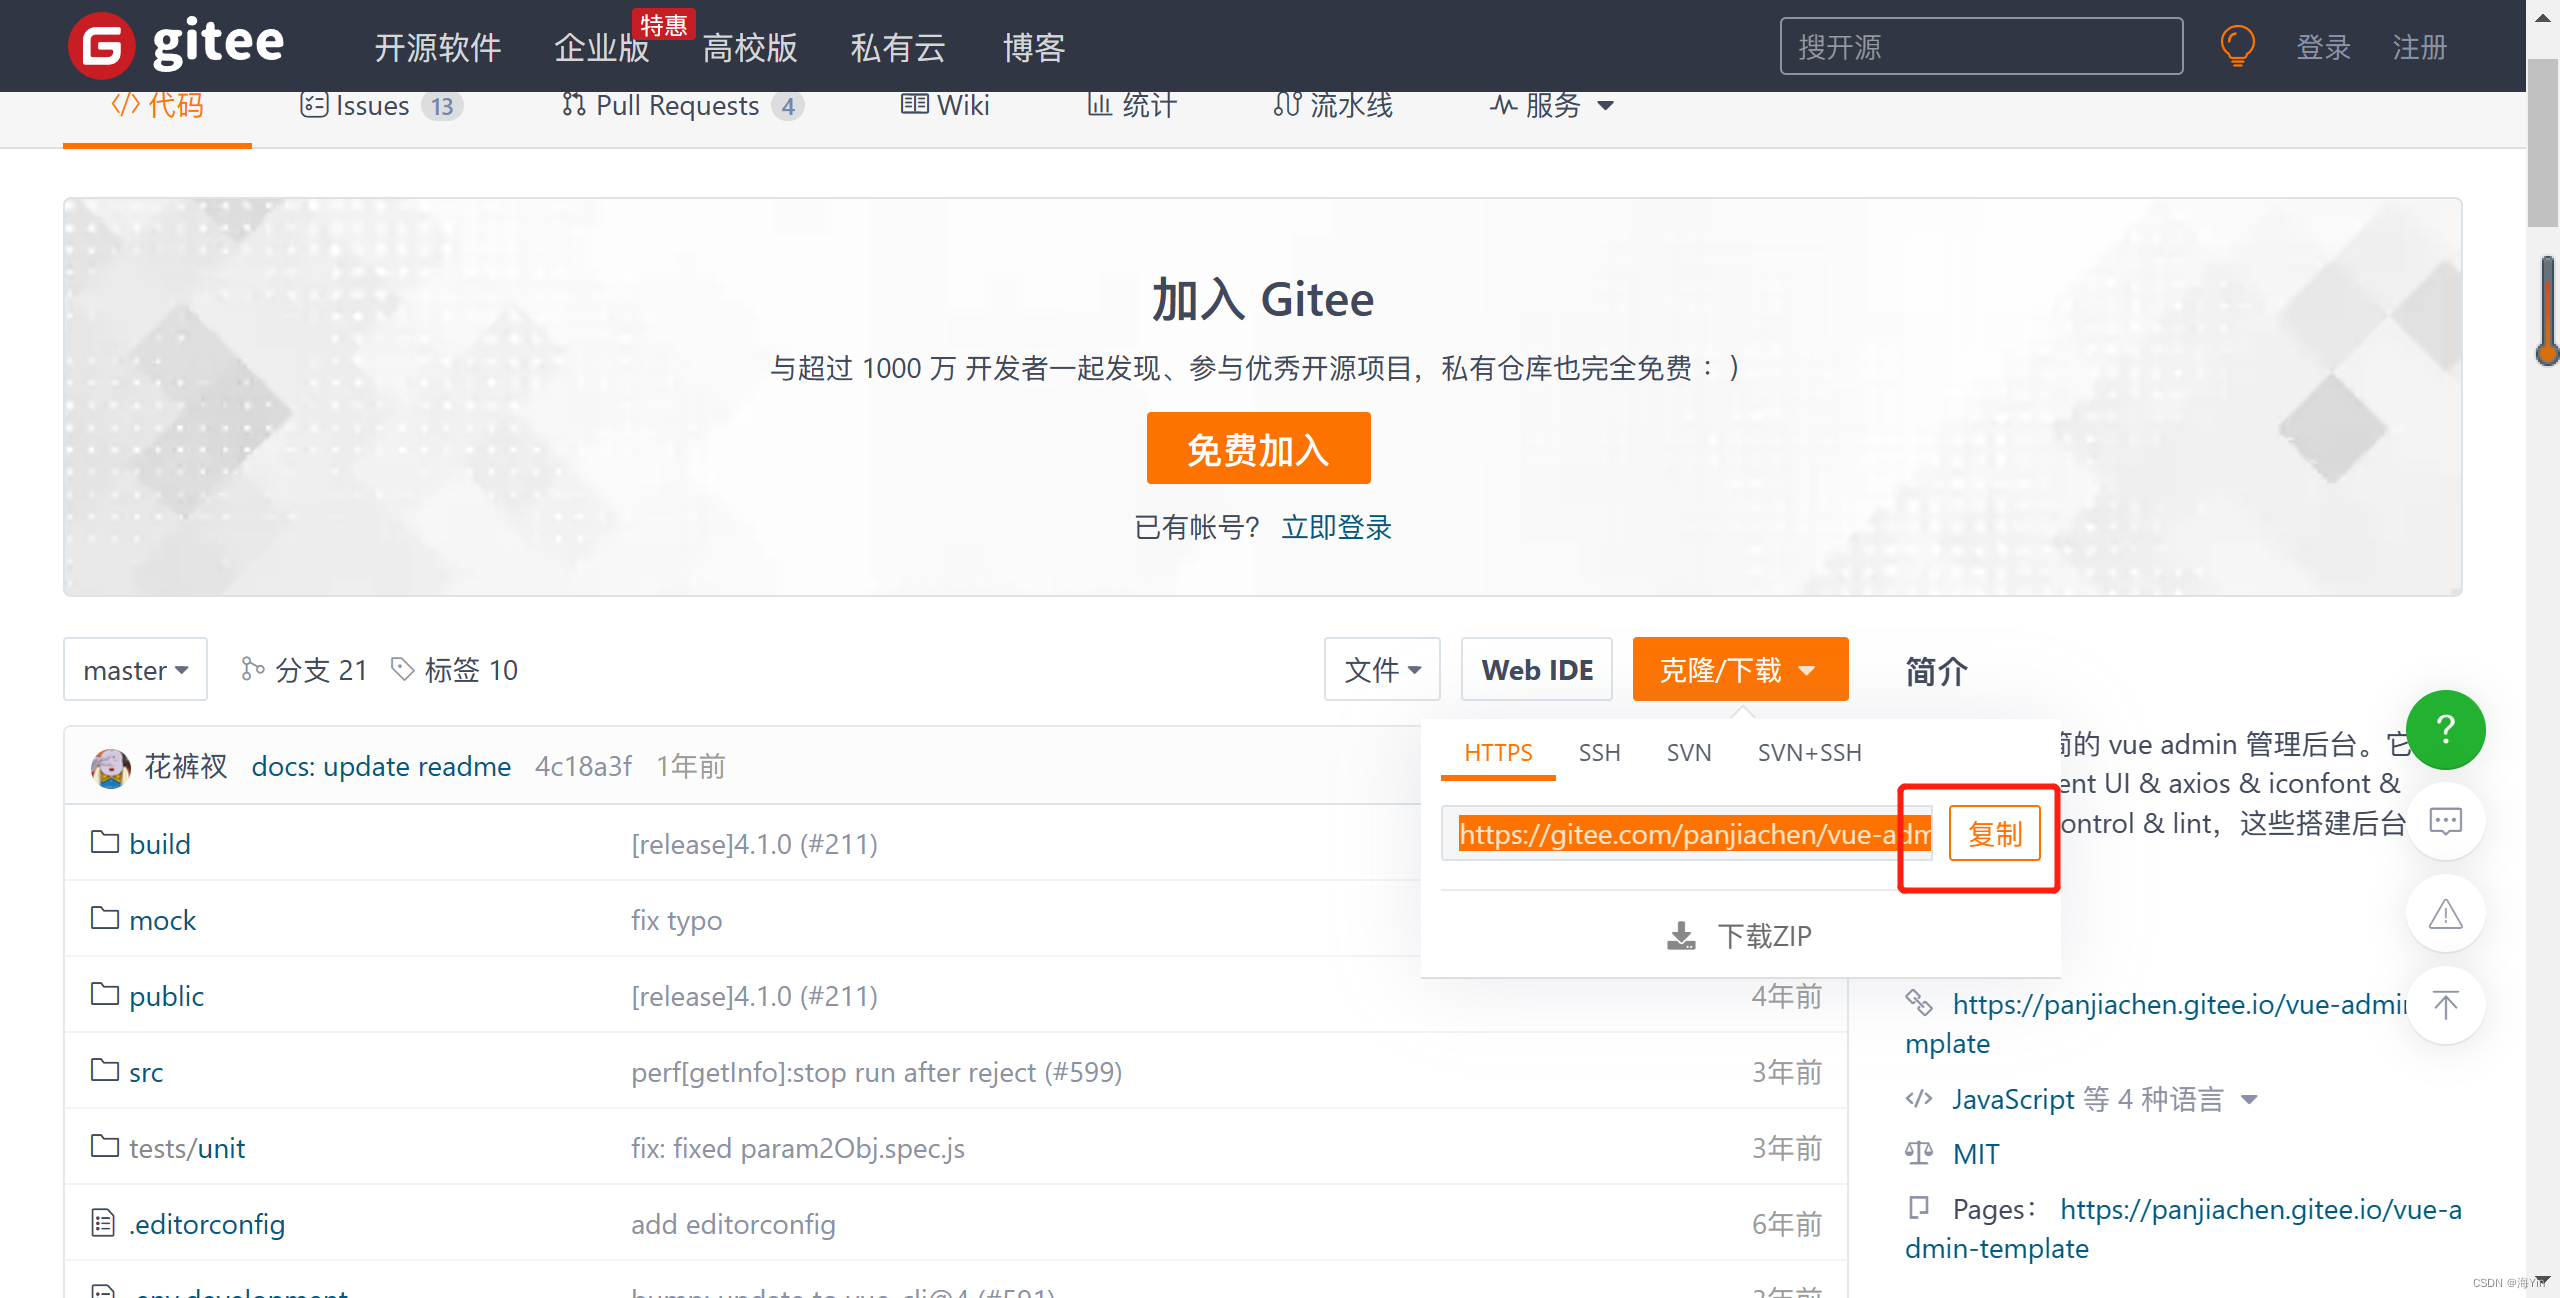Open the MIT license link
Viewport: 2560px width, 1298px height.
coord(1976,1154)
